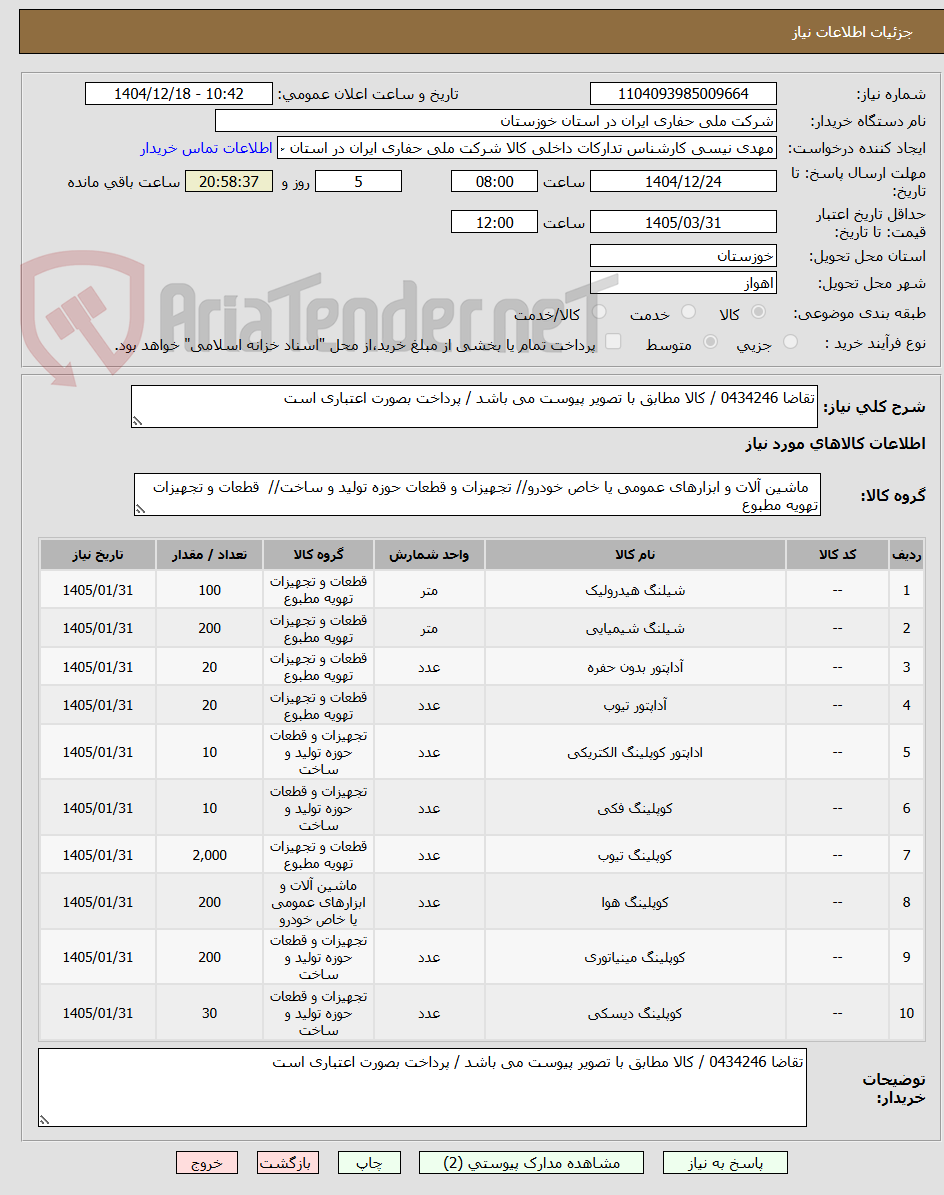This screenshot has height=1195, width=944.
Task: Select the item name شیلنگ هیدرولیک
Action: coord(635,590)
